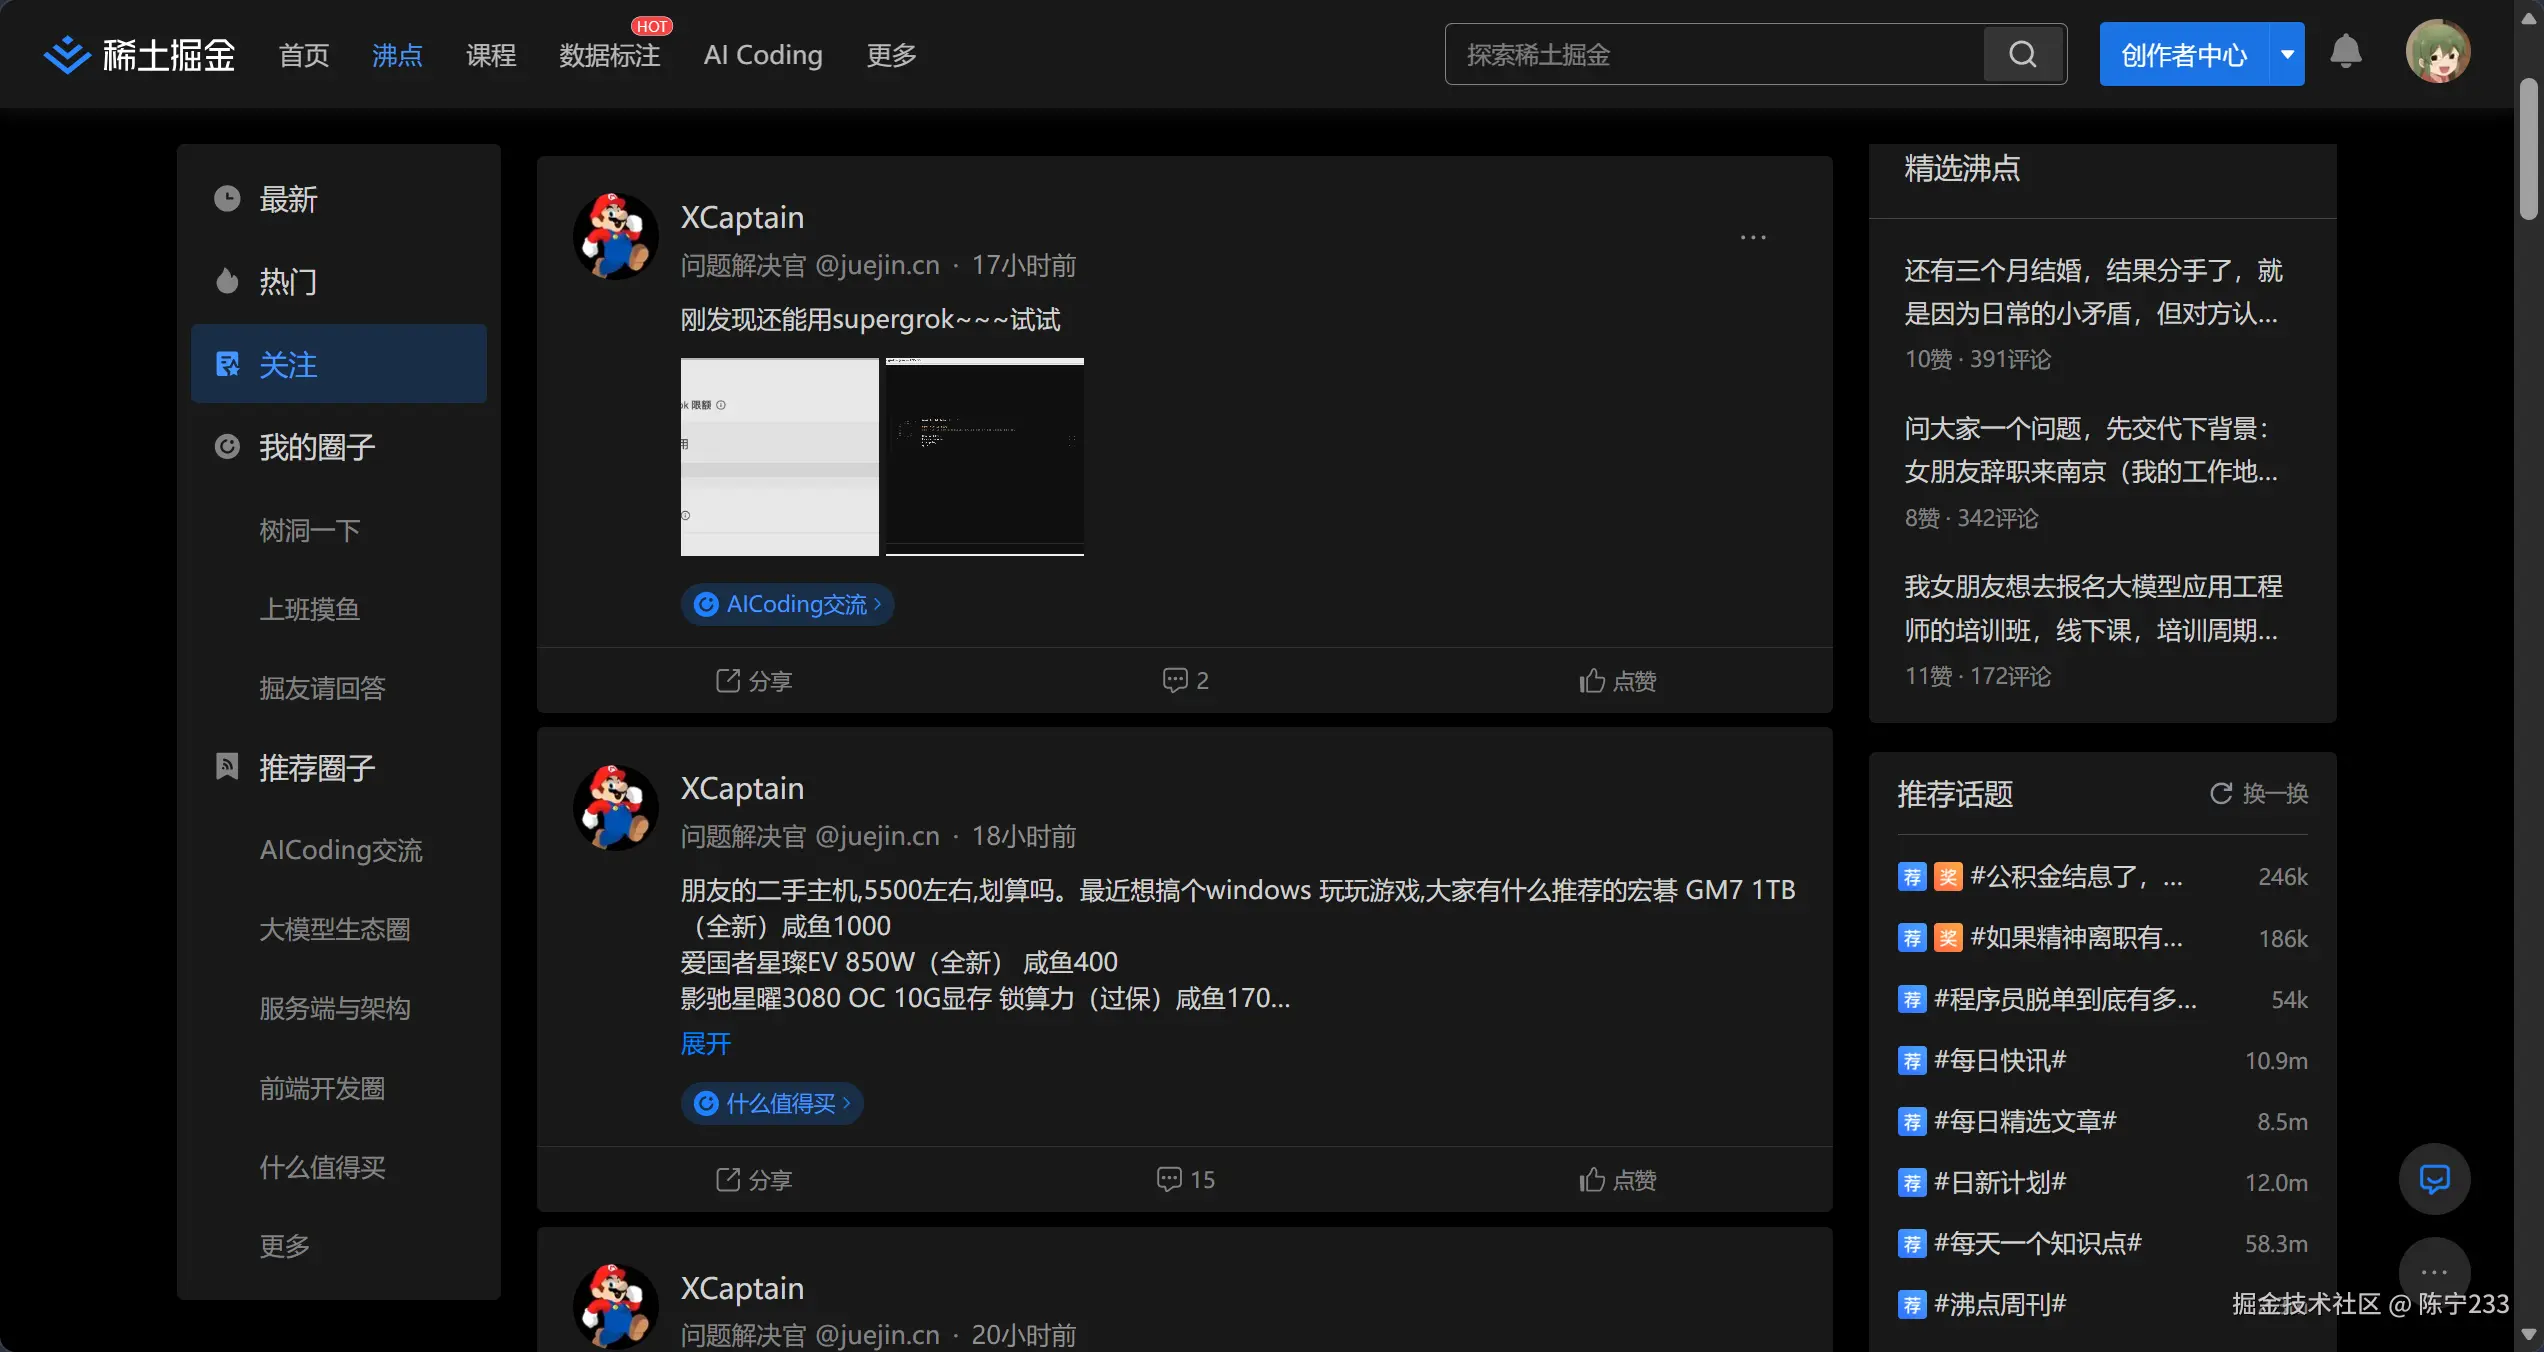This screenshot has width=2544, height=1352.
Task: Switch to 沸点 tab
Action: [397, 55]
